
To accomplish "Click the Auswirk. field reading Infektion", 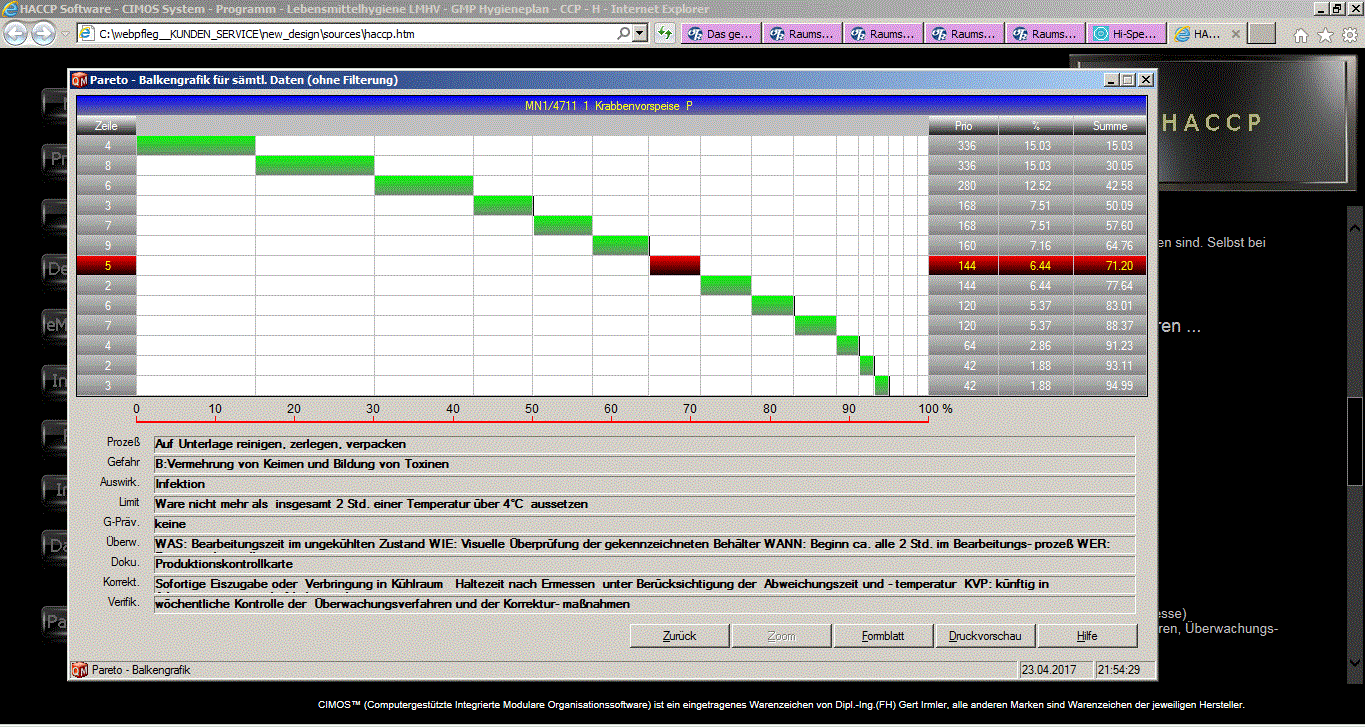I will [x=644, y=484].
